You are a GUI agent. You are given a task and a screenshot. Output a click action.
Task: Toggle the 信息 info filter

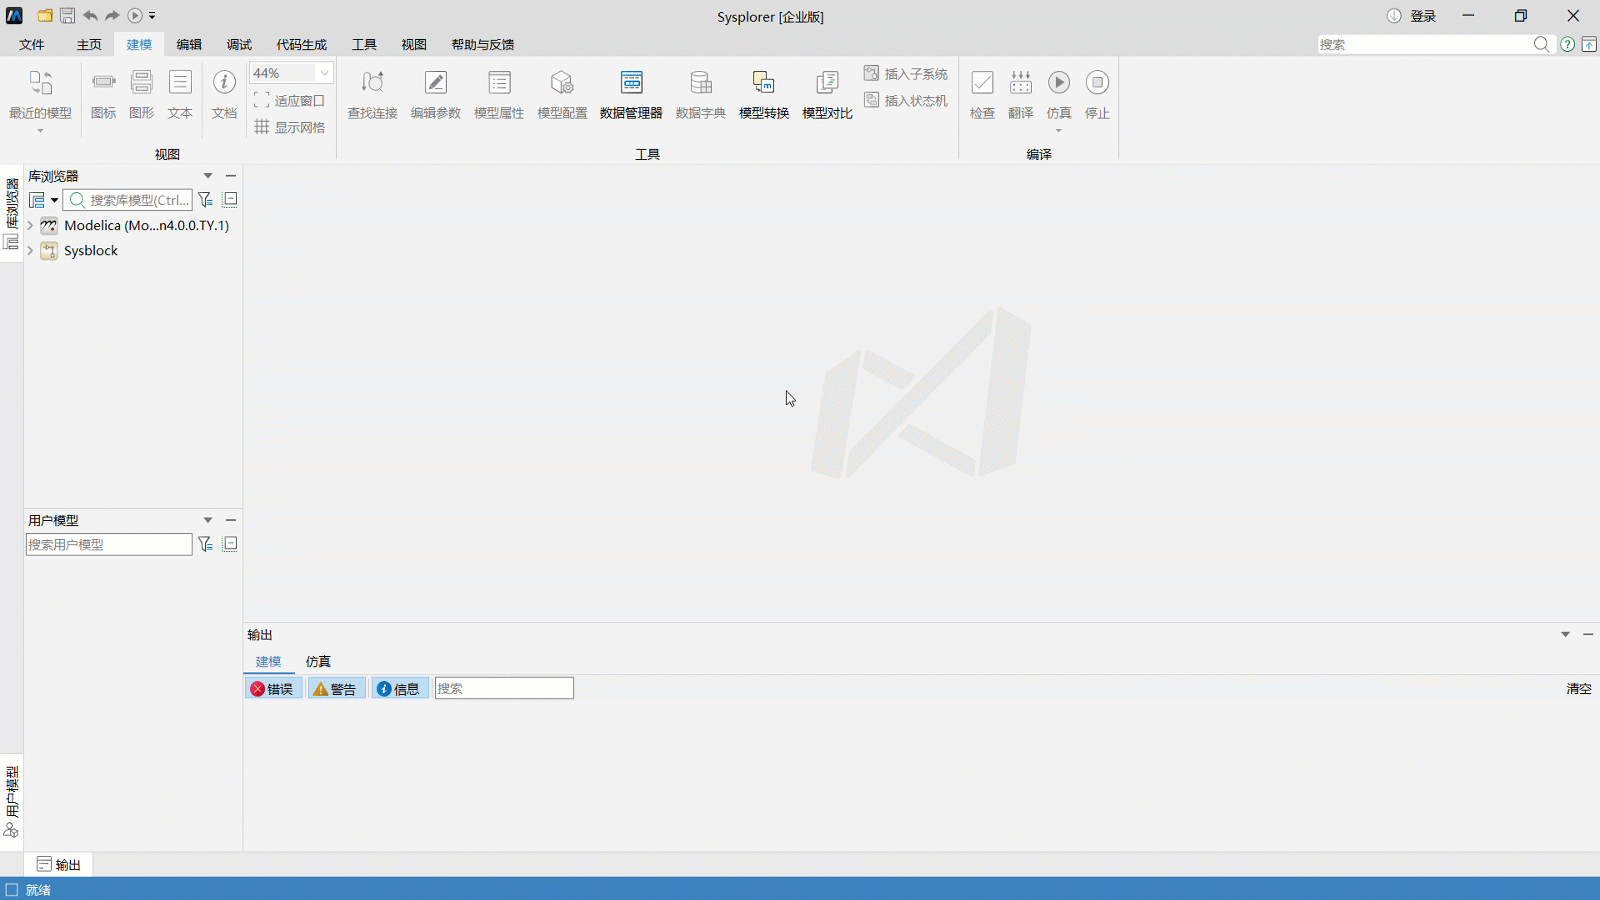(x=398, y=688)
